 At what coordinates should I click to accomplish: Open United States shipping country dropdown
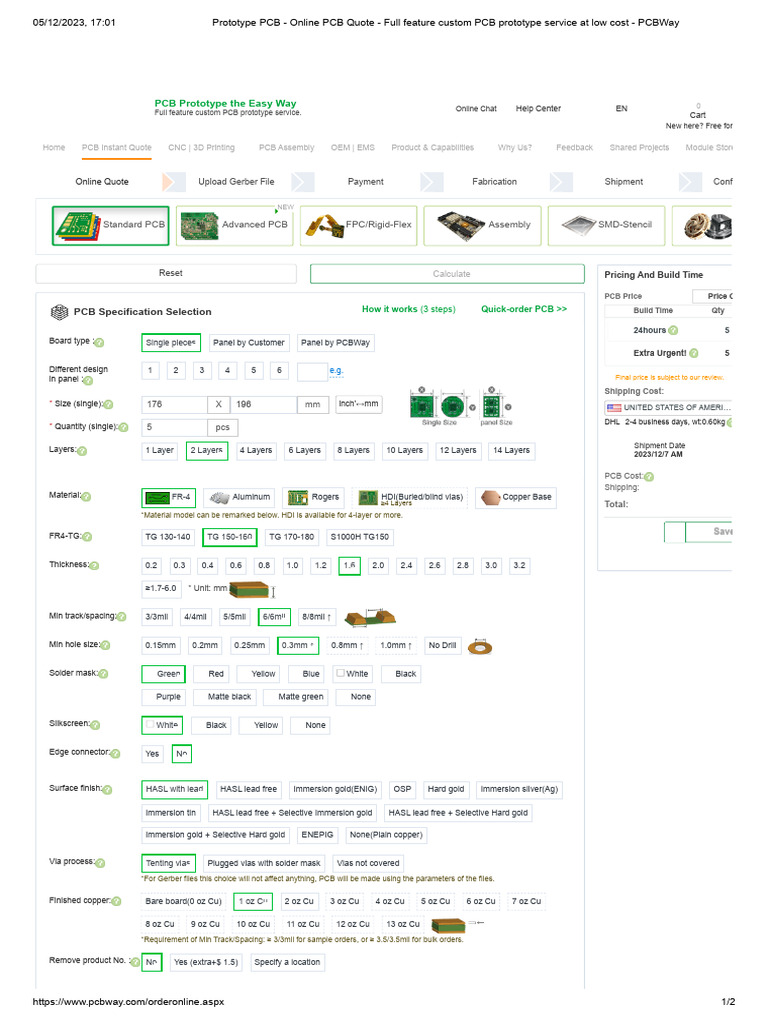point(668,408)
